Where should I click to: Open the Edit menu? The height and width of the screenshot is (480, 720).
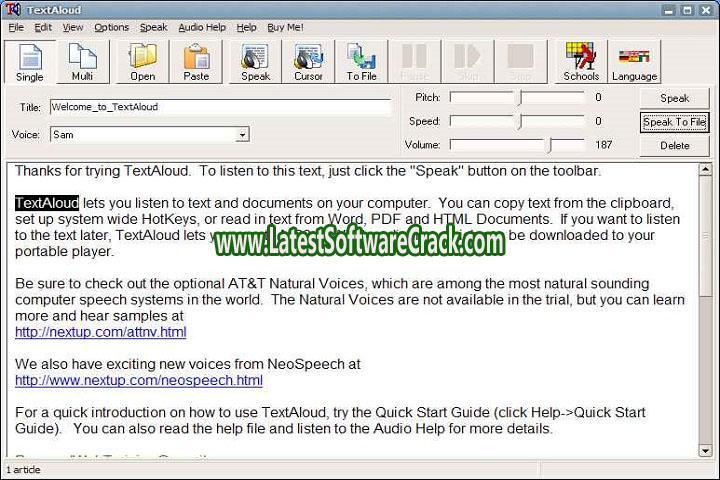coord(43,28)
